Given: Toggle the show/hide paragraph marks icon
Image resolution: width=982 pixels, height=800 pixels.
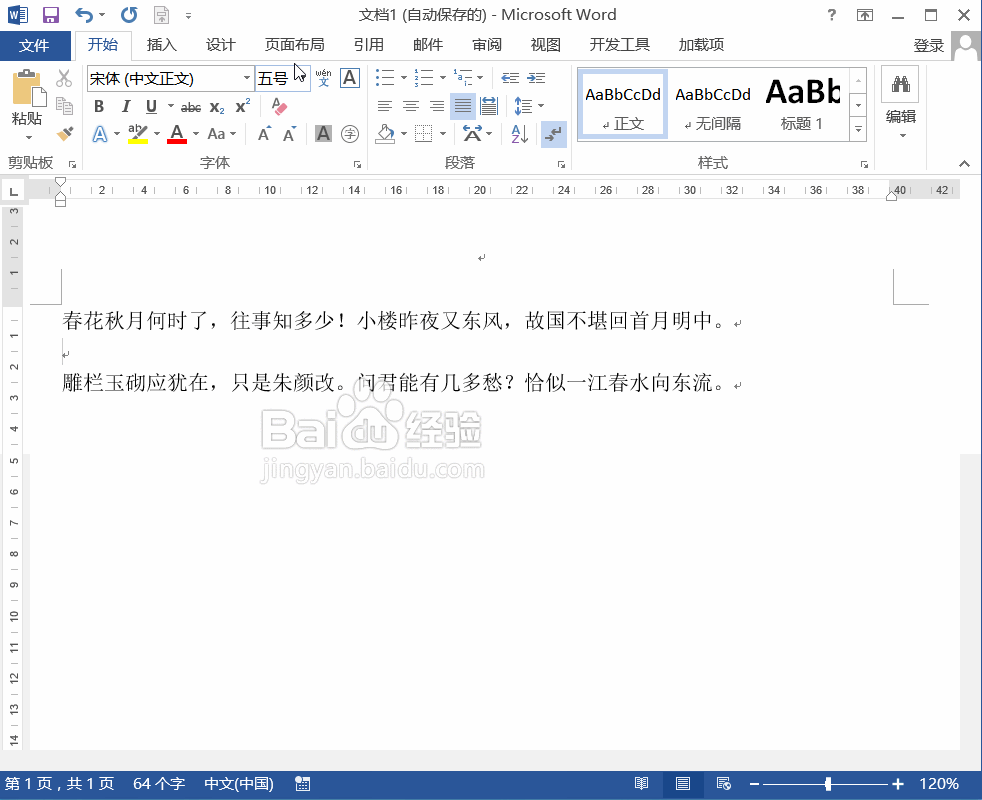Looking at the screenshot, I should click(x=553, y=134).
